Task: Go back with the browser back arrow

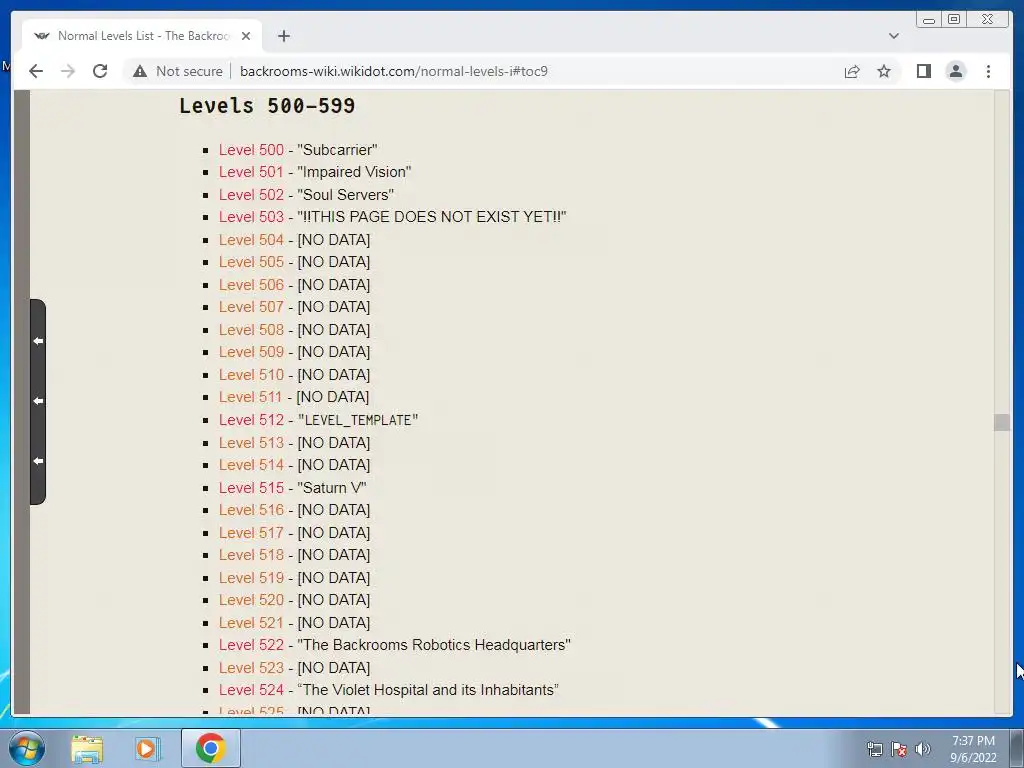Action: (x=36, y=71)
